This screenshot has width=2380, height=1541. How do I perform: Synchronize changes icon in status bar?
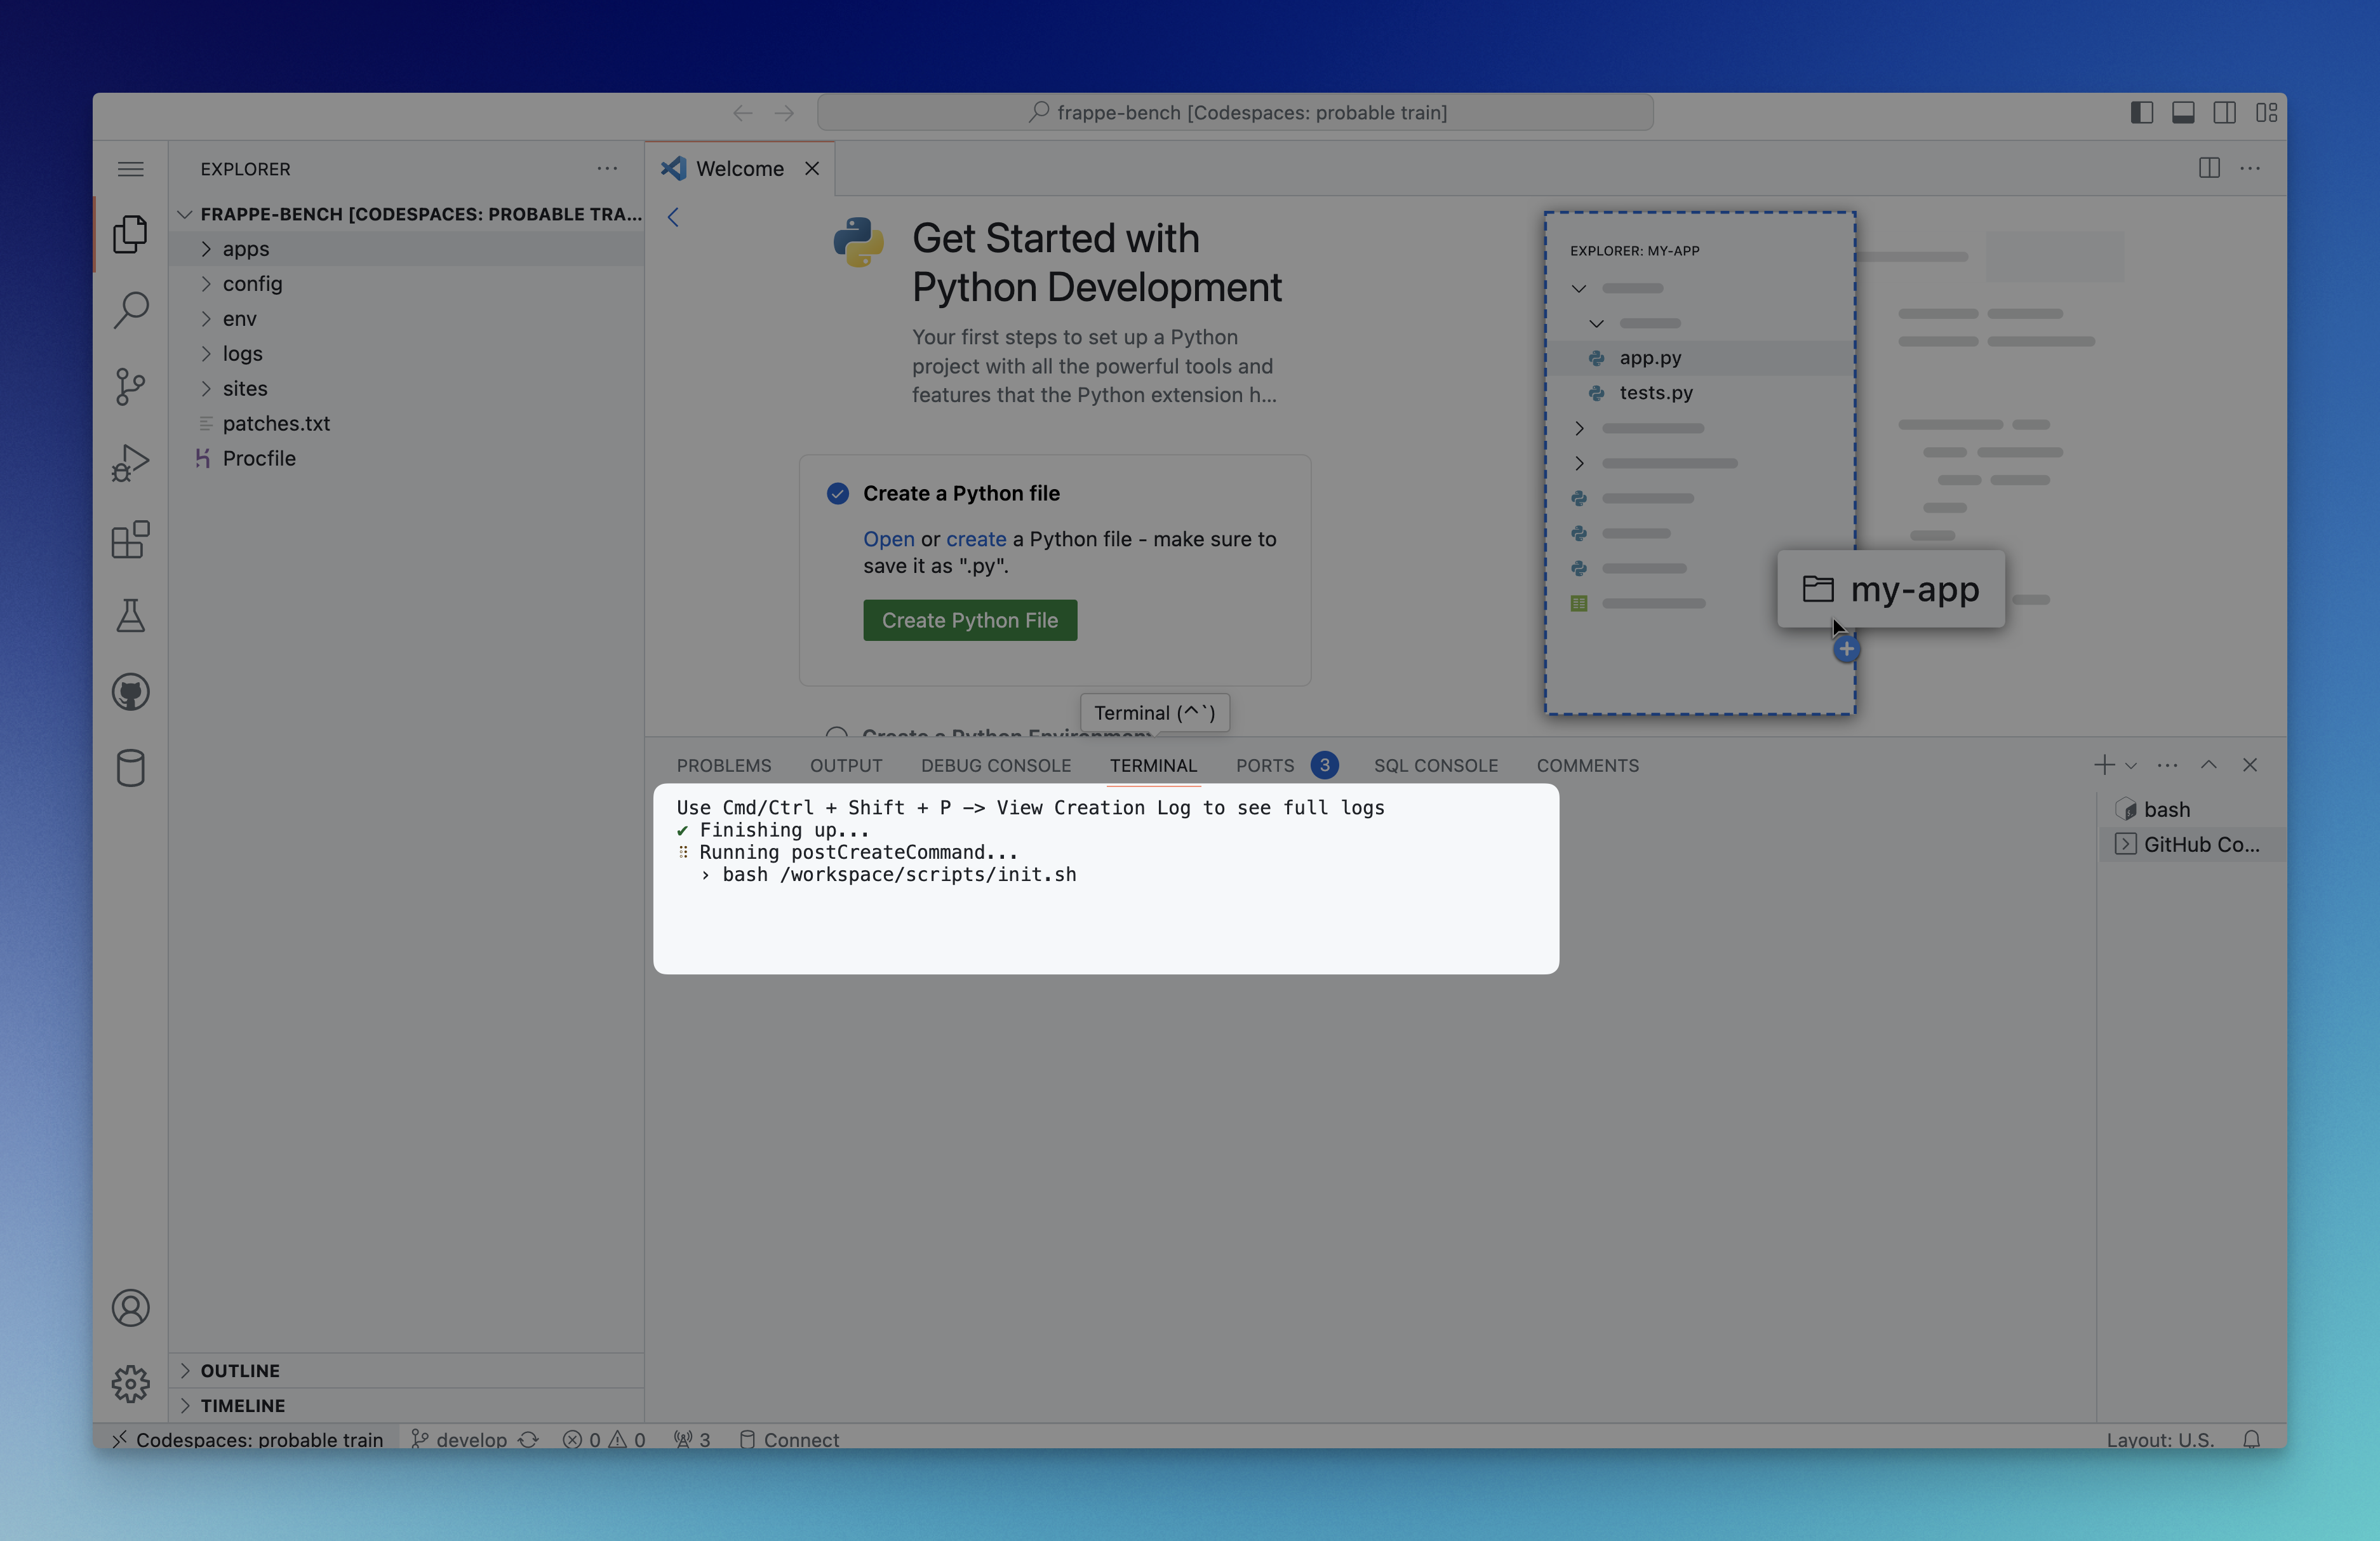click(x=528, y=1438)
